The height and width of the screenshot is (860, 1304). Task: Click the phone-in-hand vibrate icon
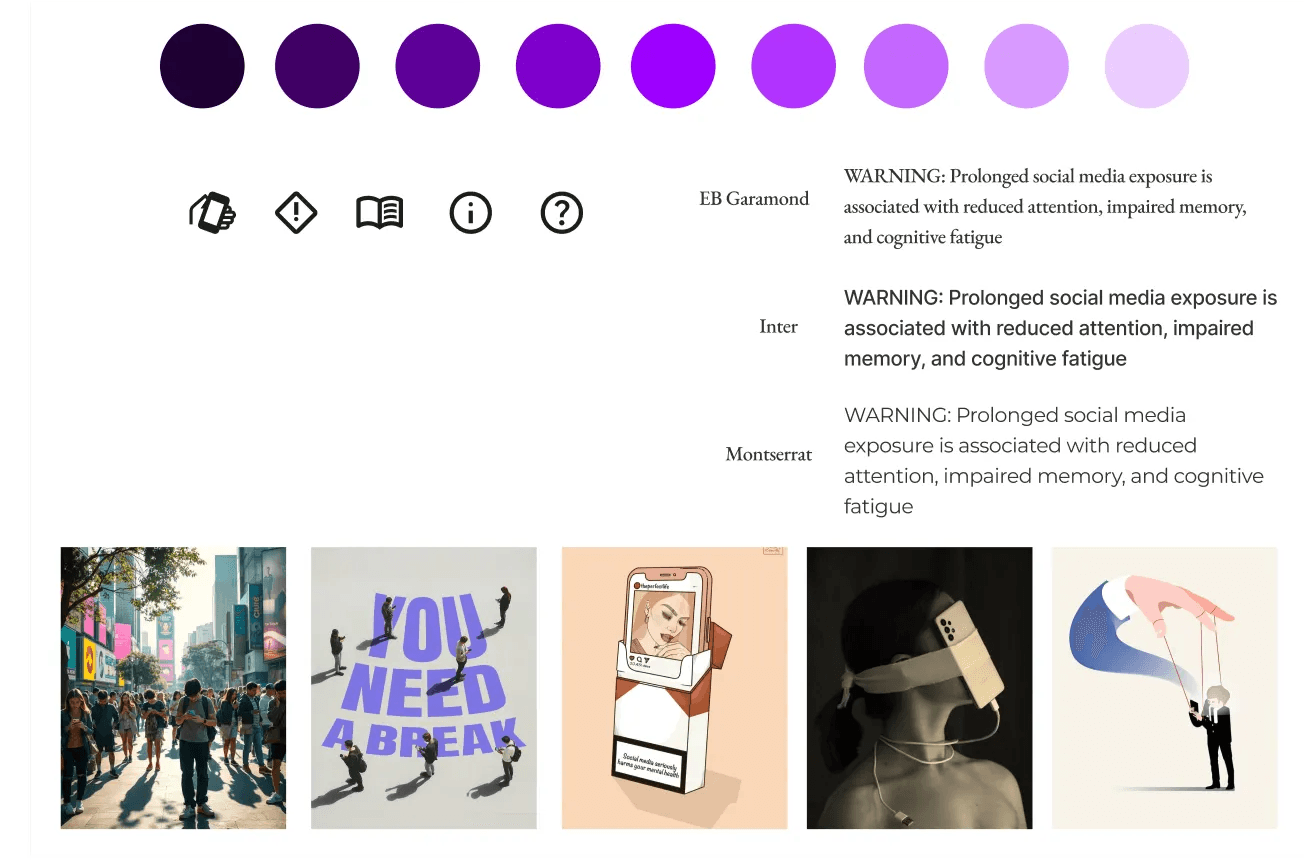[x=212, y=213]
